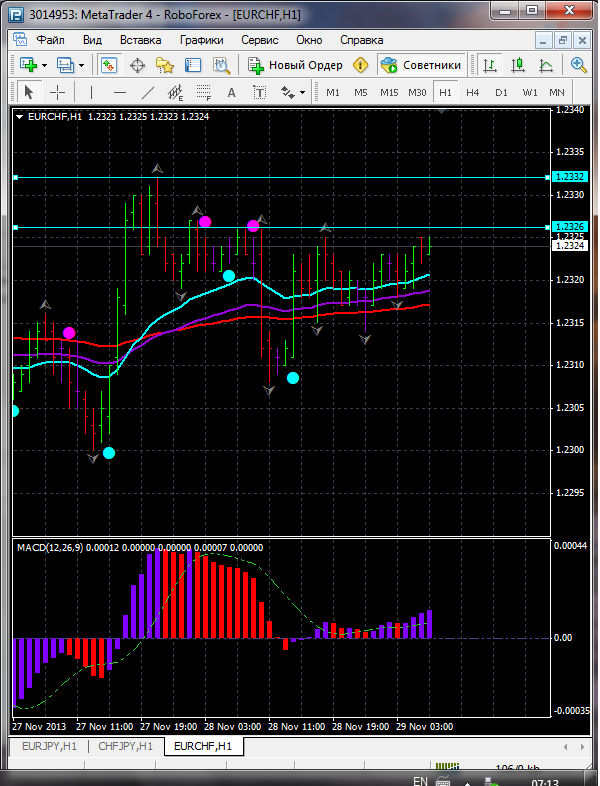Choose the Equidistant Channel tool
This screenshot has height=786, width=600.
(x=175, y=92)
